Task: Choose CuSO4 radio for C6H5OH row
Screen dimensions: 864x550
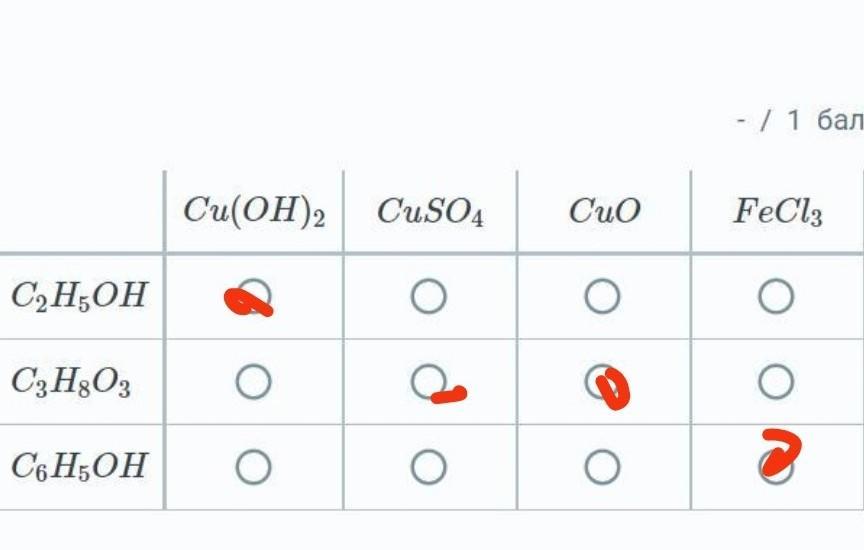Action: pos(428,467)
